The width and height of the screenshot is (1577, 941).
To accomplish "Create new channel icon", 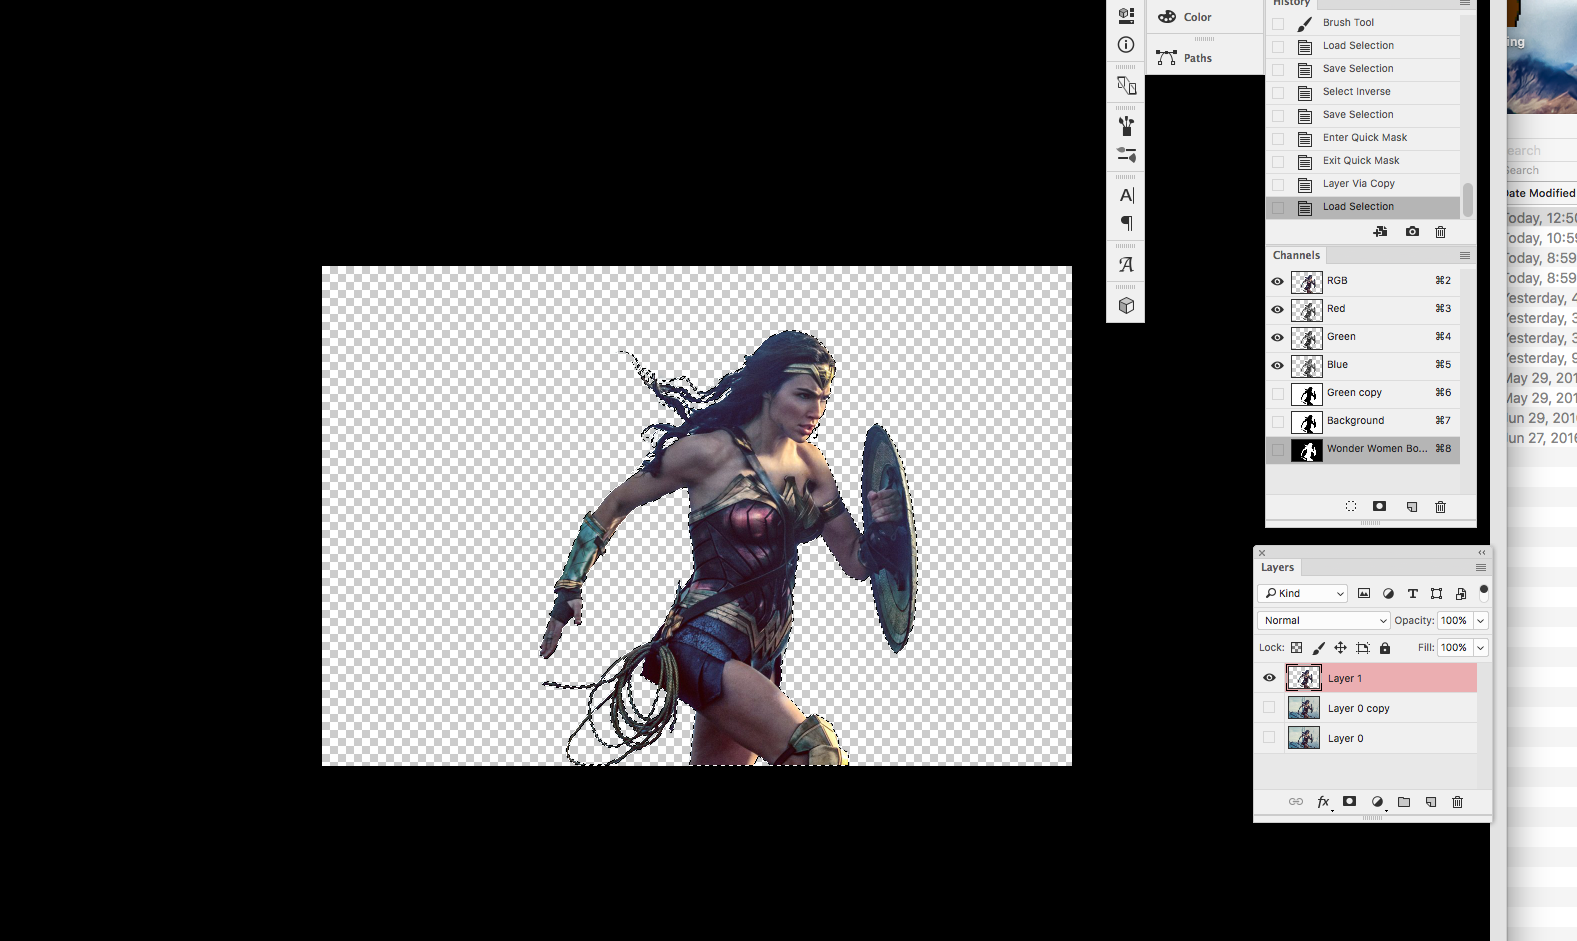I will pos(1412,507).
